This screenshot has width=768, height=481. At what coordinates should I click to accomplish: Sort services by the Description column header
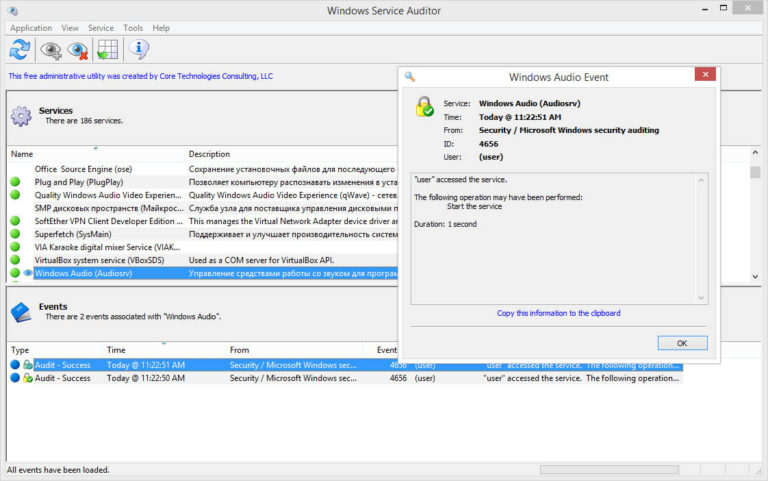(x=209, y=154)
